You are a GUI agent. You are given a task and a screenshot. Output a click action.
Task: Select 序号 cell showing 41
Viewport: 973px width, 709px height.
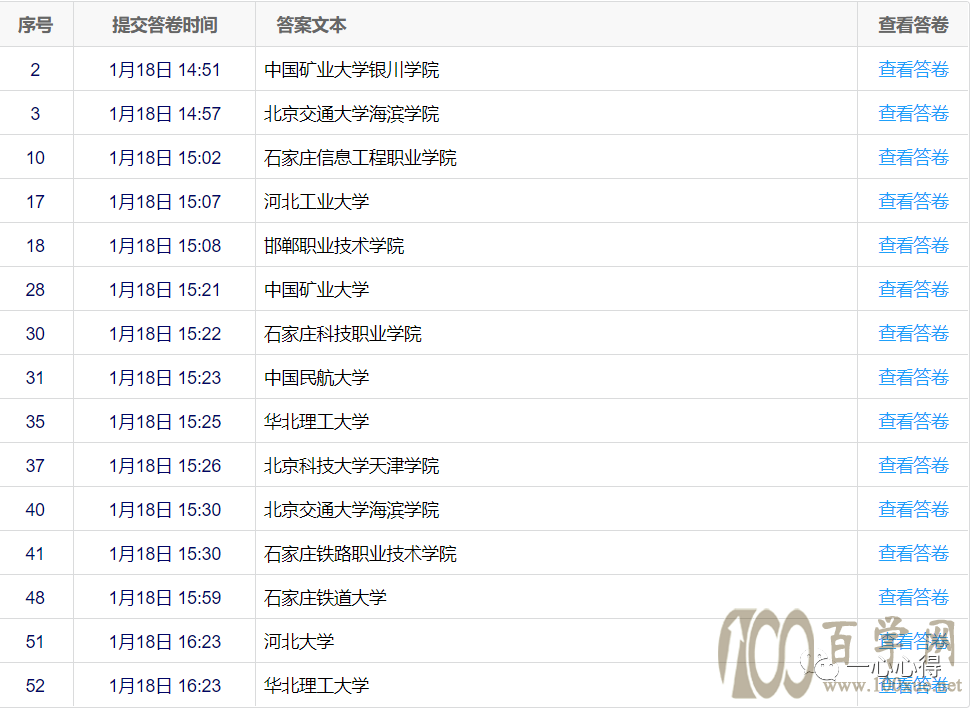tap(35, 554)
